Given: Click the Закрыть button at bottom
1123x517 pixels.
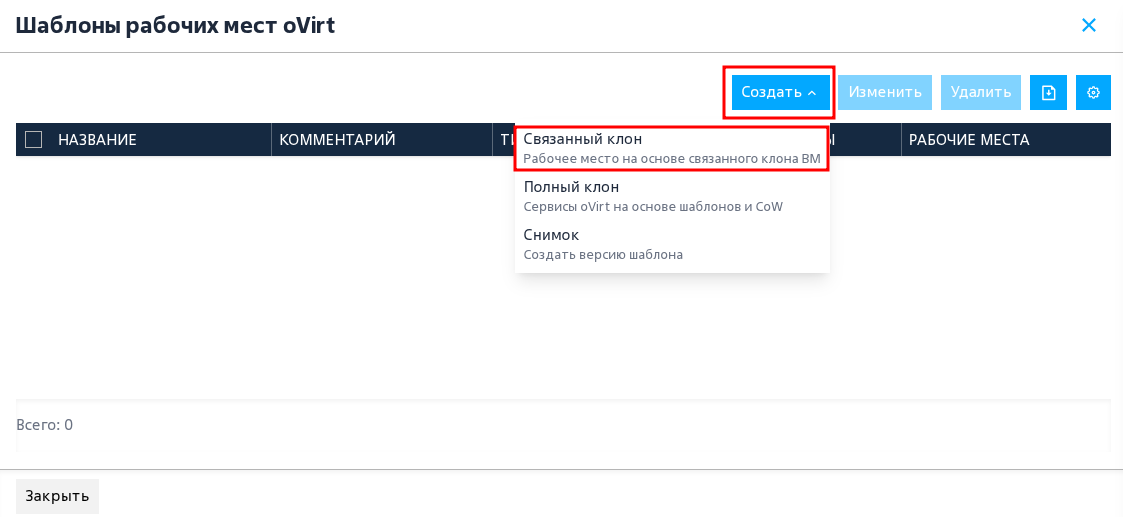Looking at the screenshot, I should pos(57,496).
